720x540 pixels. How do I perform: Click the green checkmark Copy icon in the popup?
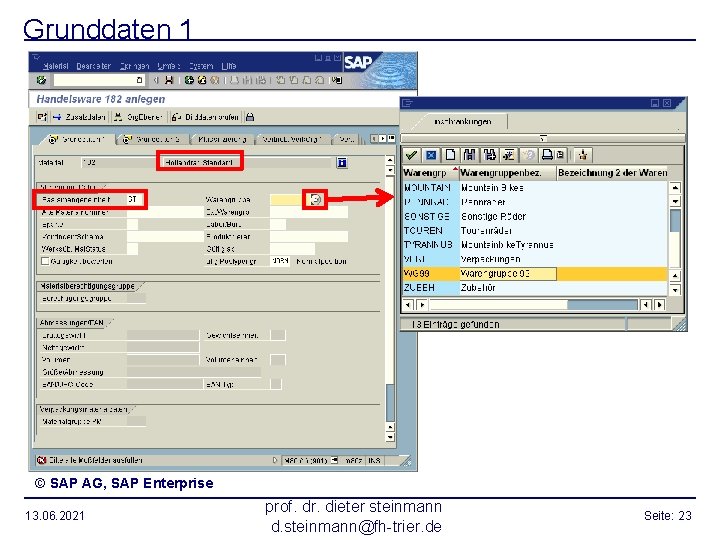point(411,155)
